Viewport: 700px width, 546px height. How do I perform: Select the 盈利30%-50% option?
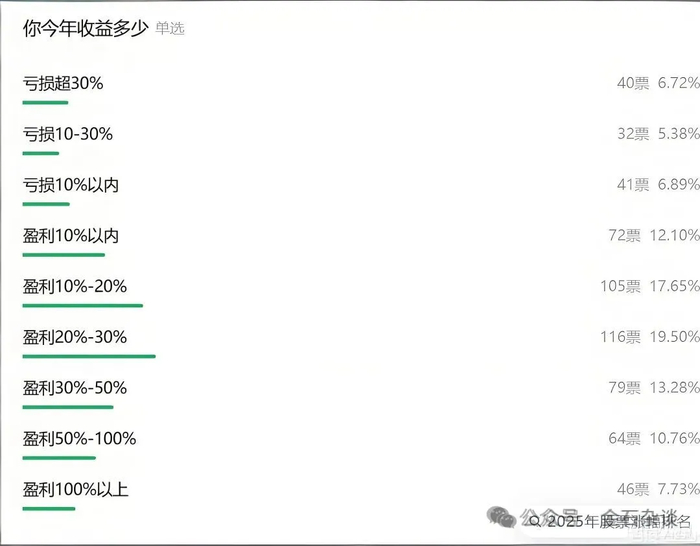tap(75, 388)
